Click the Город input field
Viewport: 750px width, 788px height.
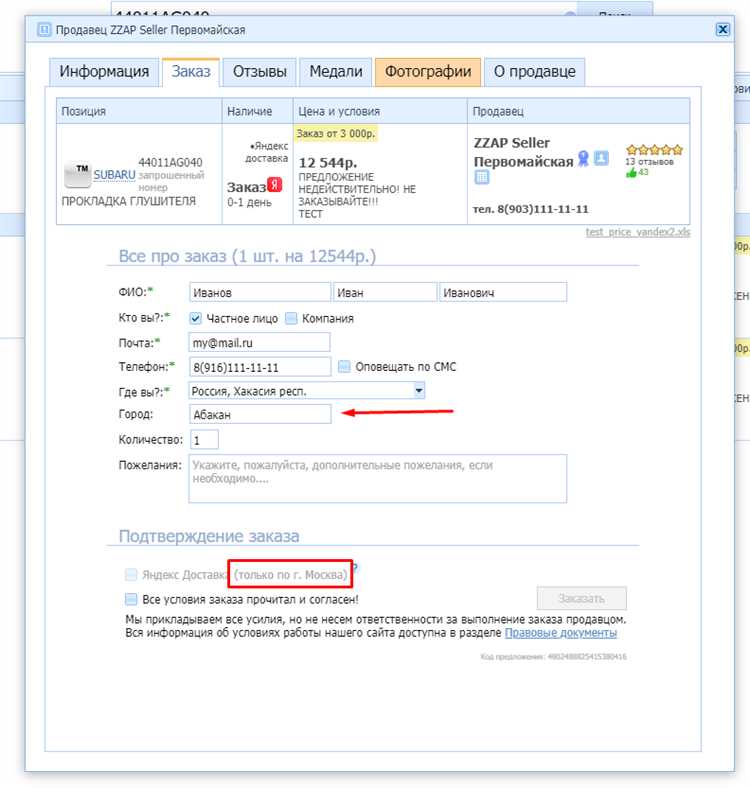pos(259,414)
